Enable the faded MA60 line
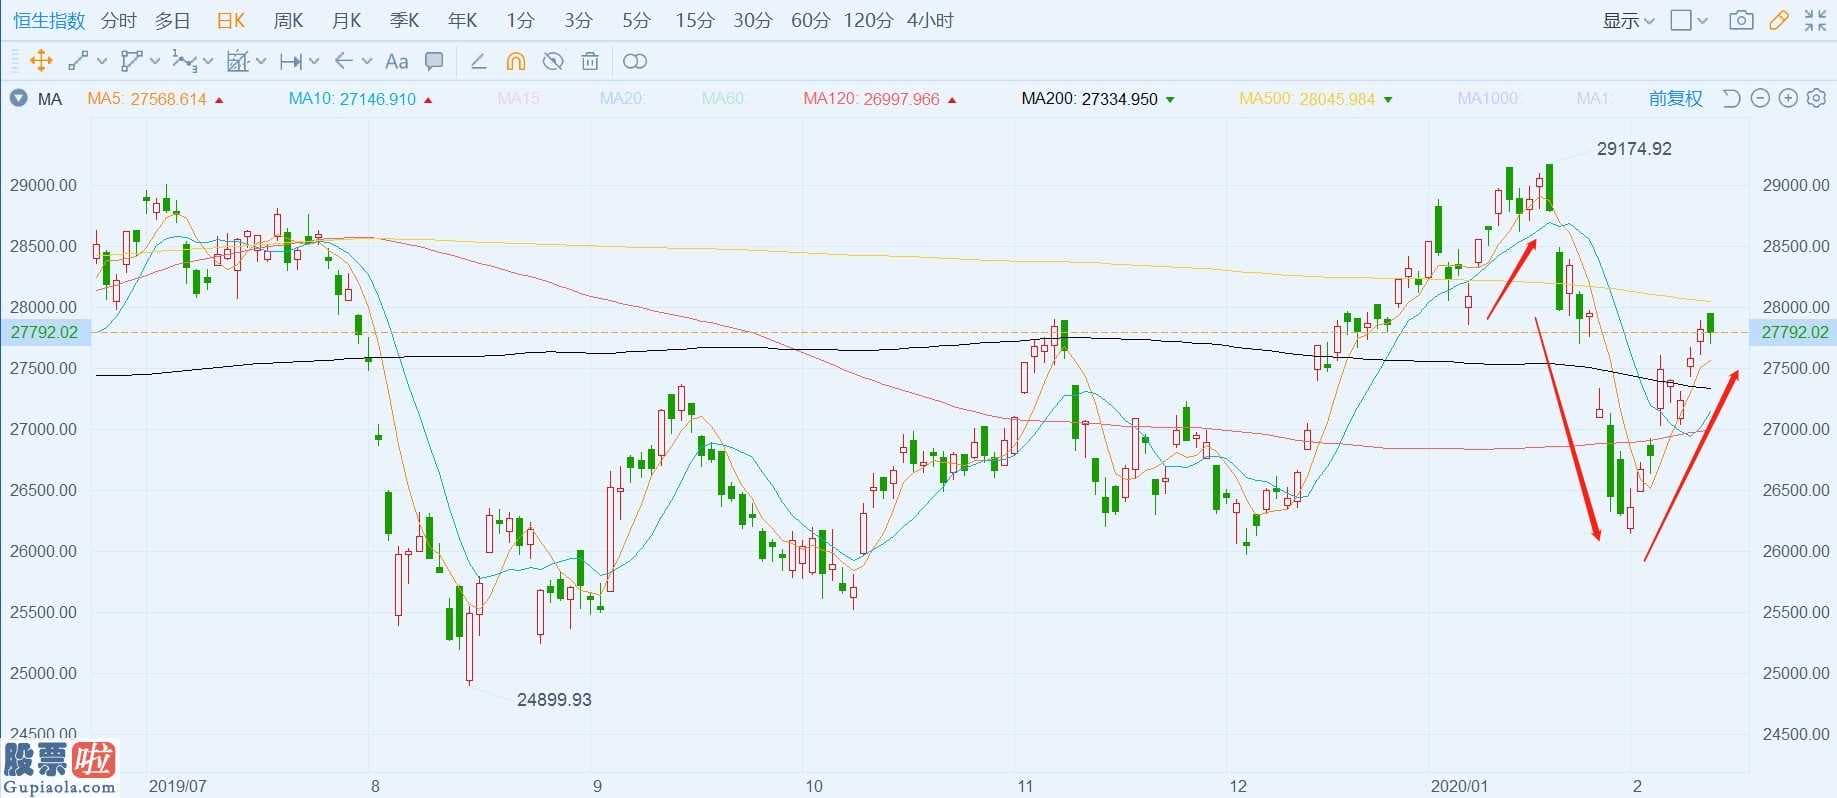 (x=723, y=98)
